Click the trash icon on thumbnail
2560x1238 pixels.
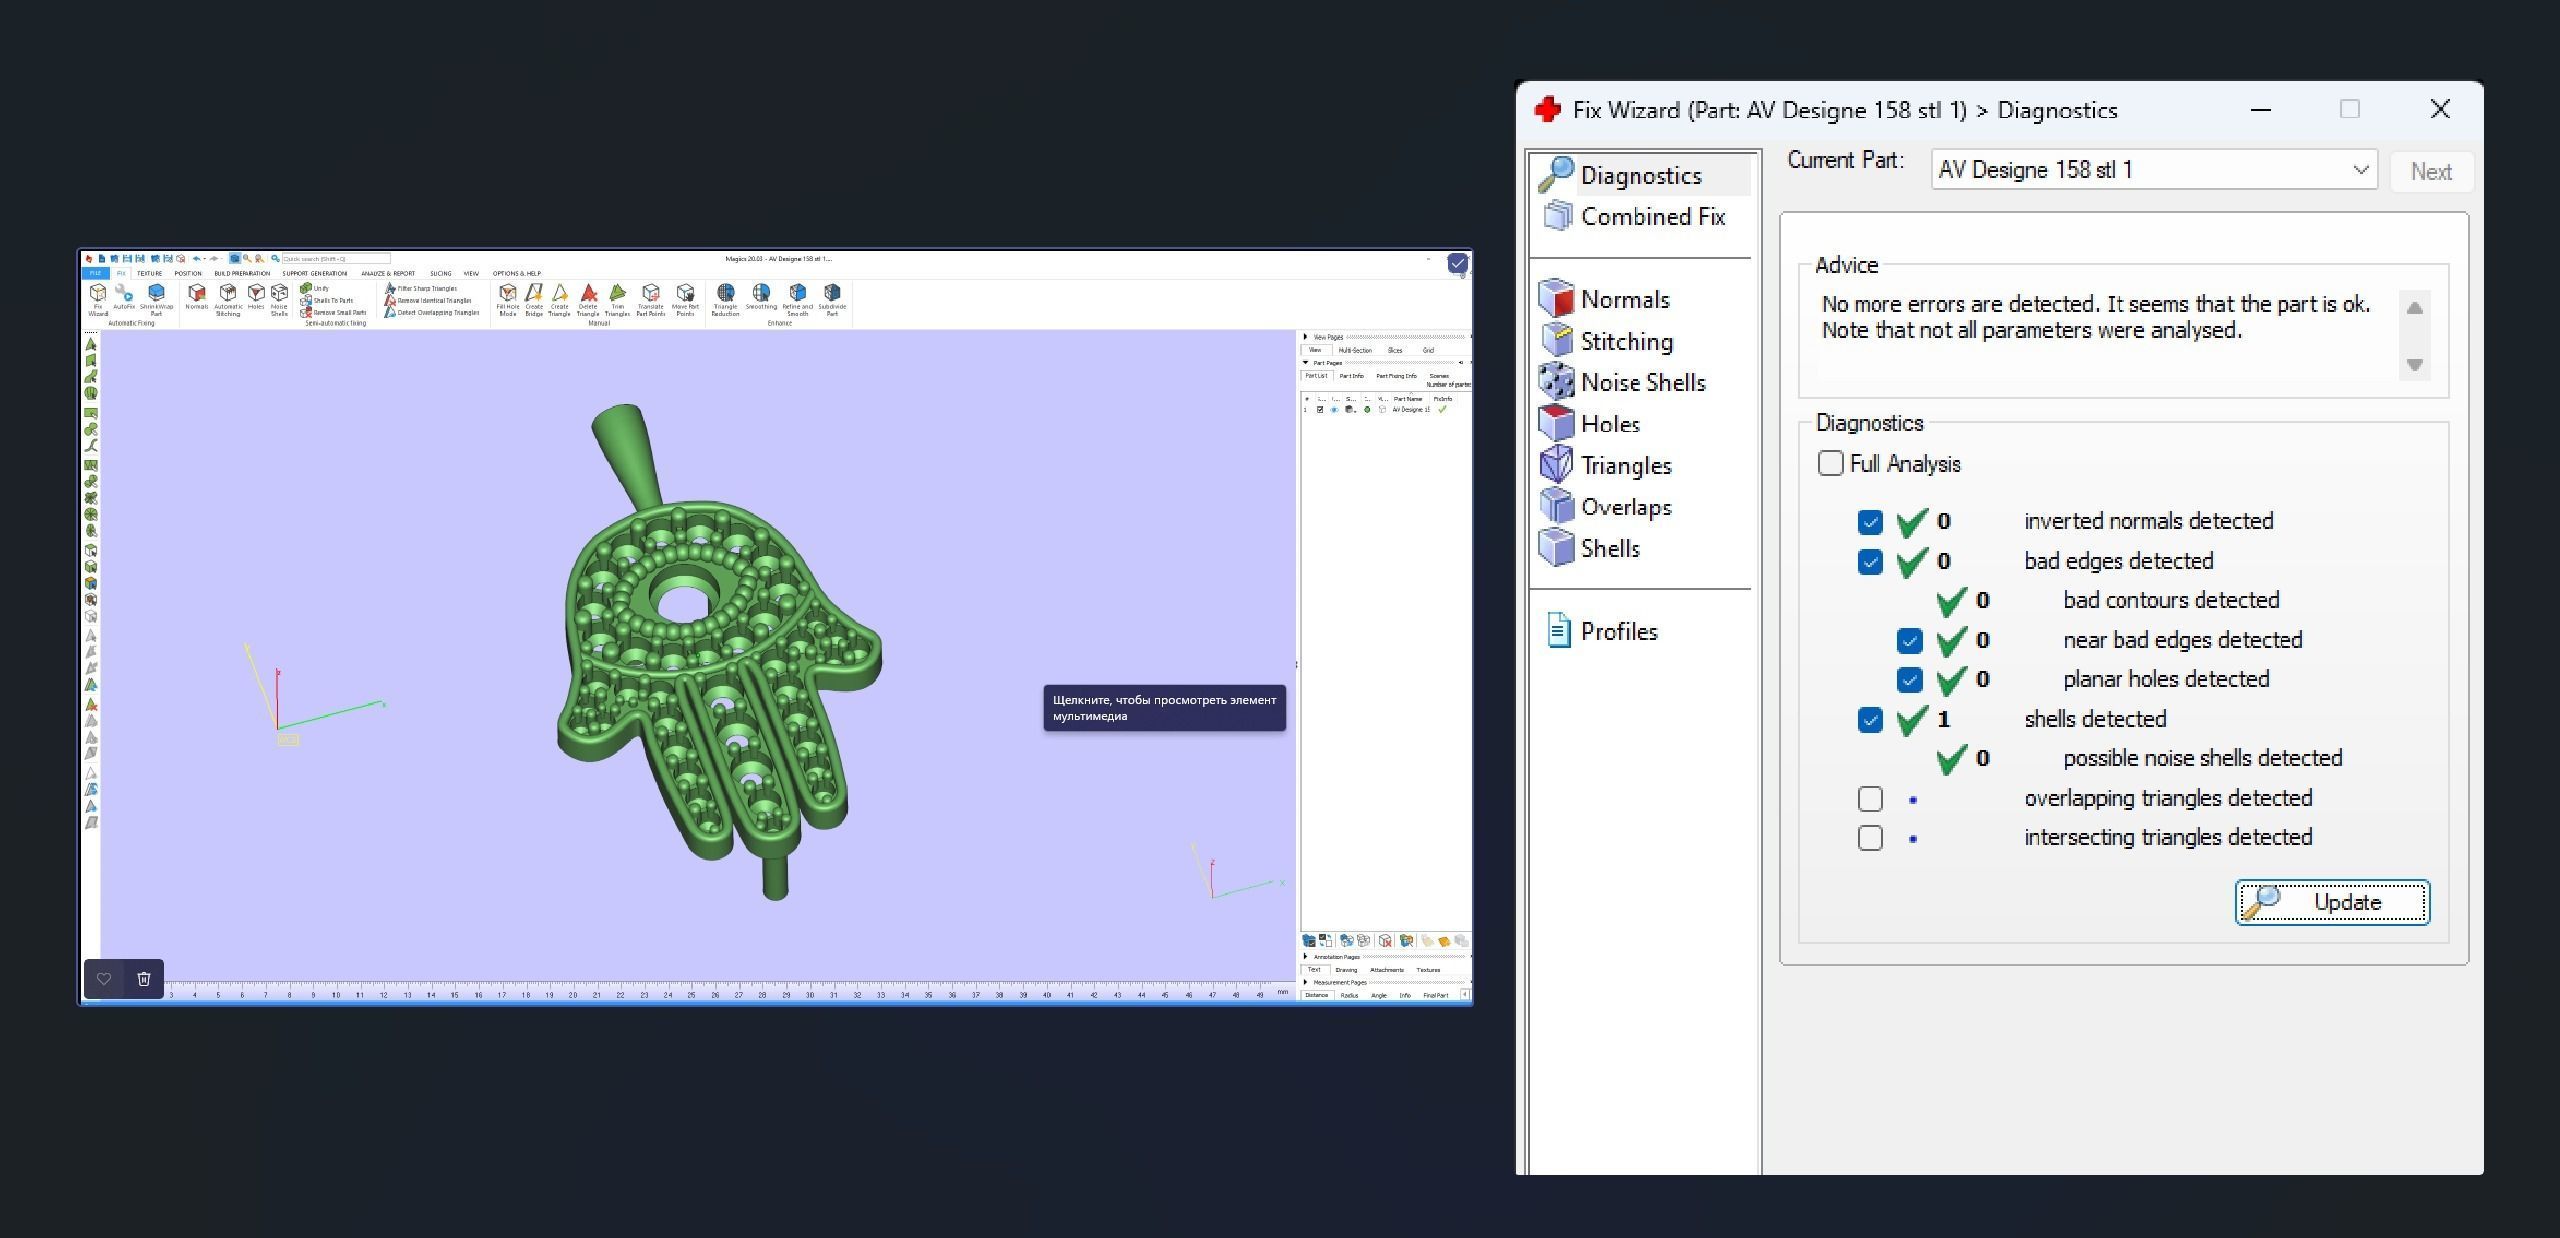144,979
